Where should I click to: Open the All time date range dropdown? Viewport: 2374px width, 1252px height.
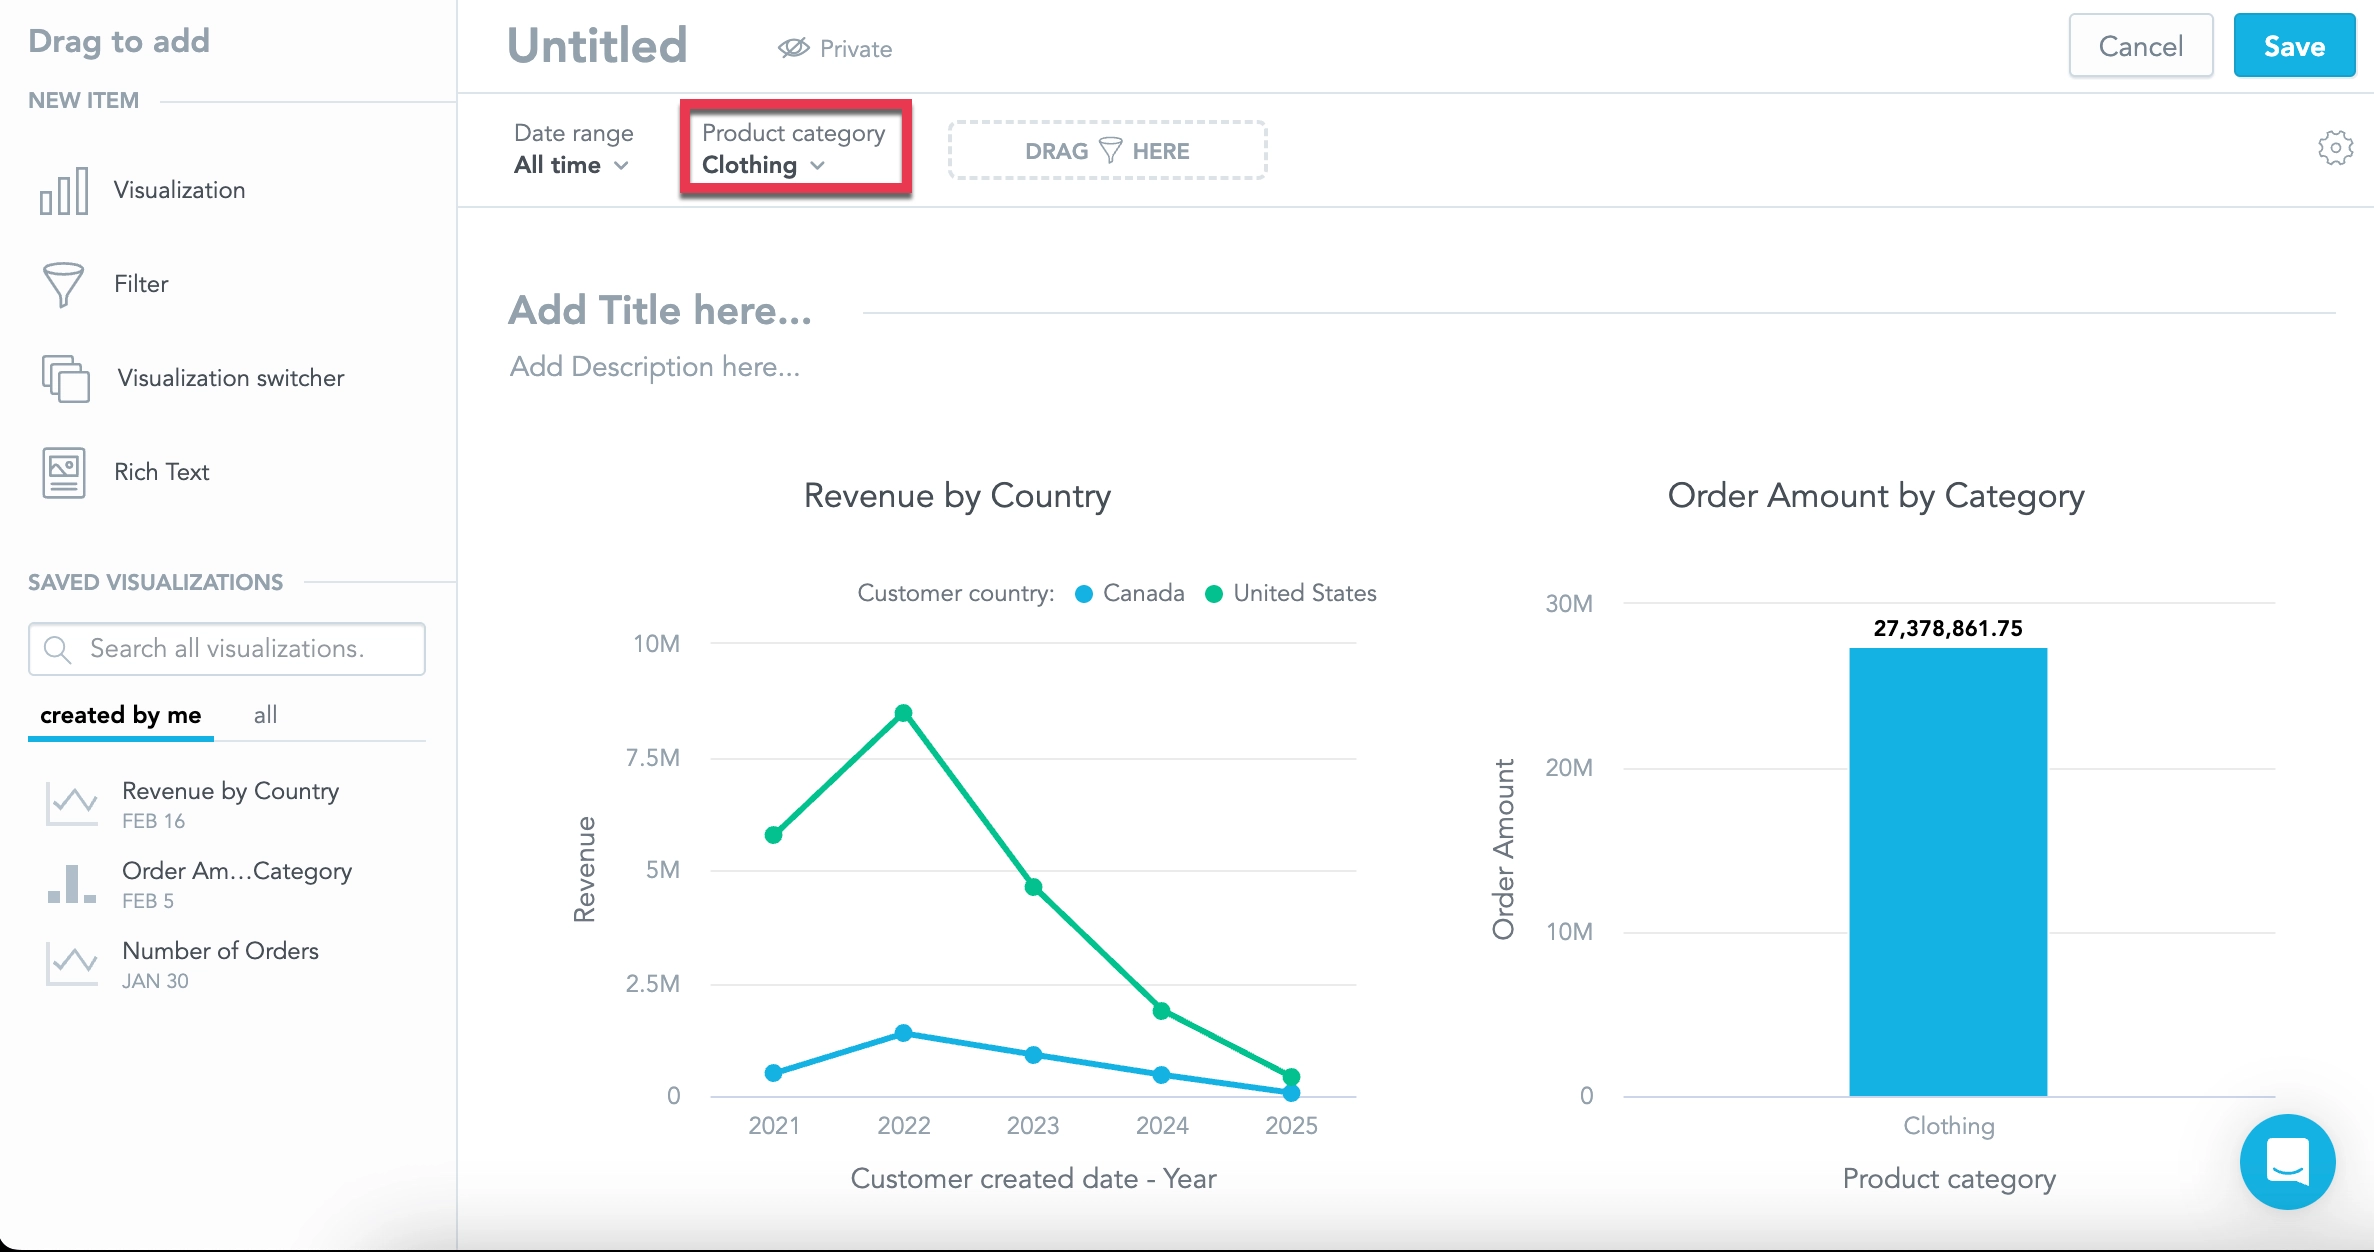tap(571, 165)
